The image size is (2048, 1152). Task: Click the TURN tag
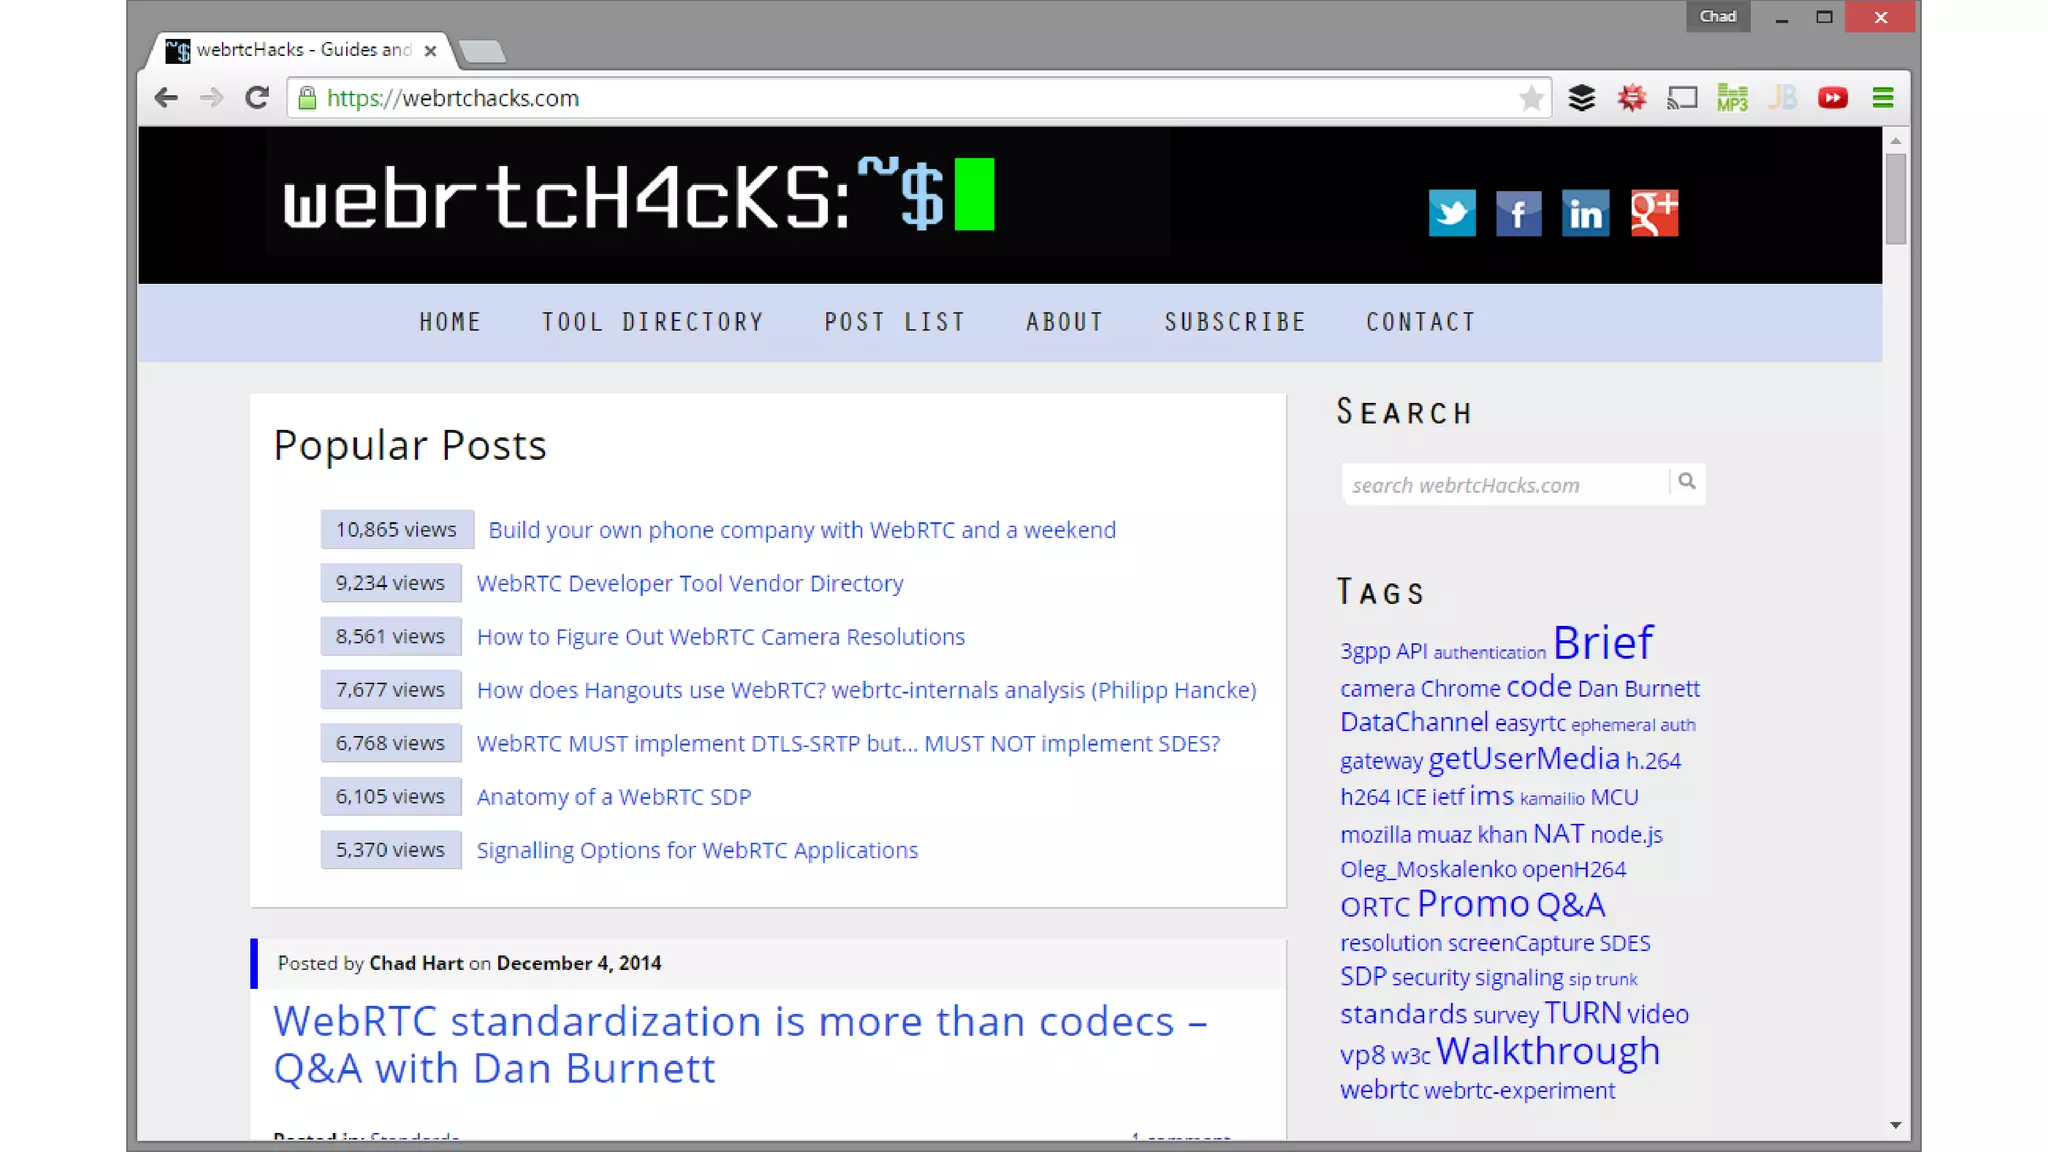coord(1582,1013)
